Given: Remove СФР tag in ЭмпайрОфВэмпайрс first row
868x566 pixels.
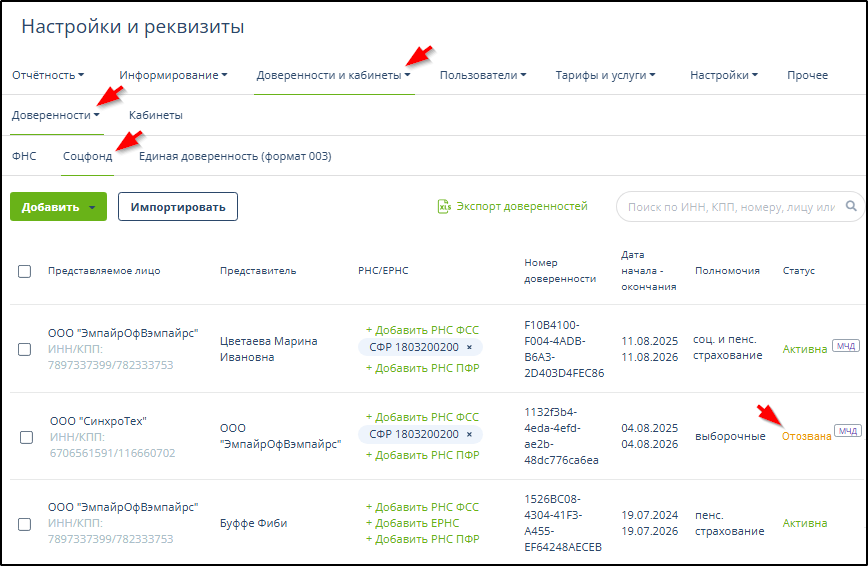Looking at the screenshot, I should (x=469, y=348).
